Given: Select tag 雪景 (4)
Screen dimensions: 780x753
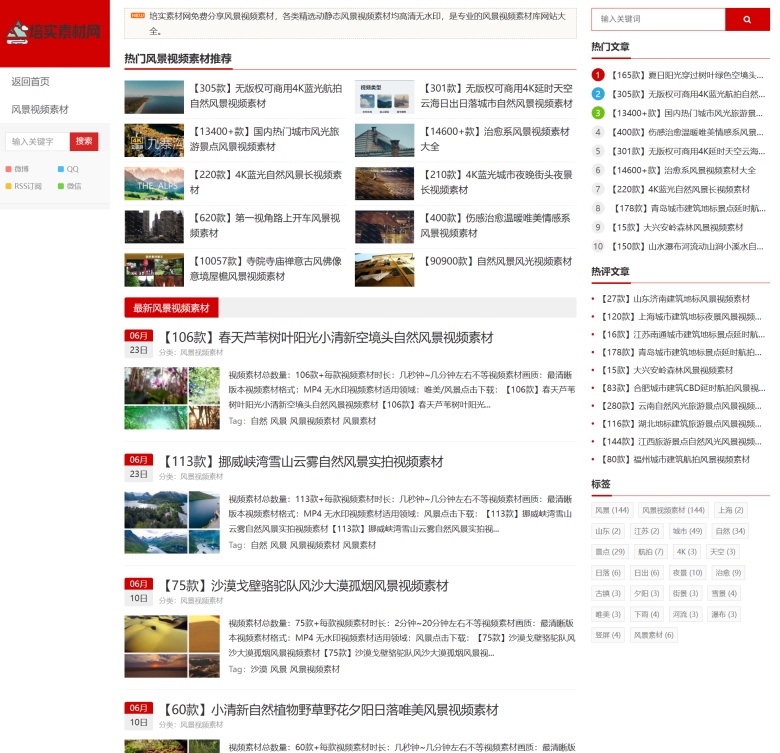Looking at the screenshot, I should click(724, 593).
